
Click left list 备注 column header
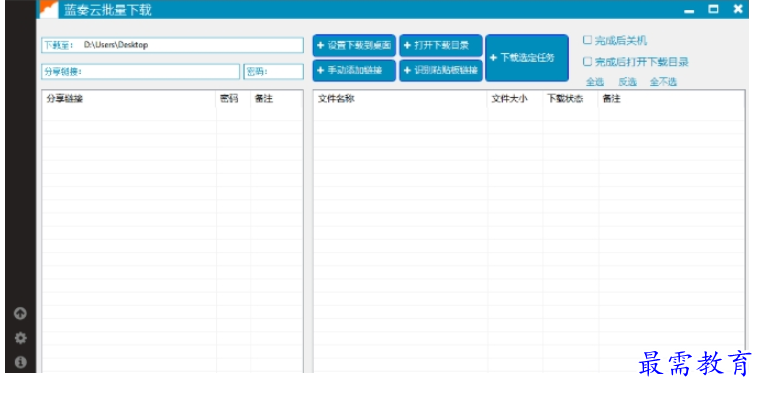click(276, 99)
